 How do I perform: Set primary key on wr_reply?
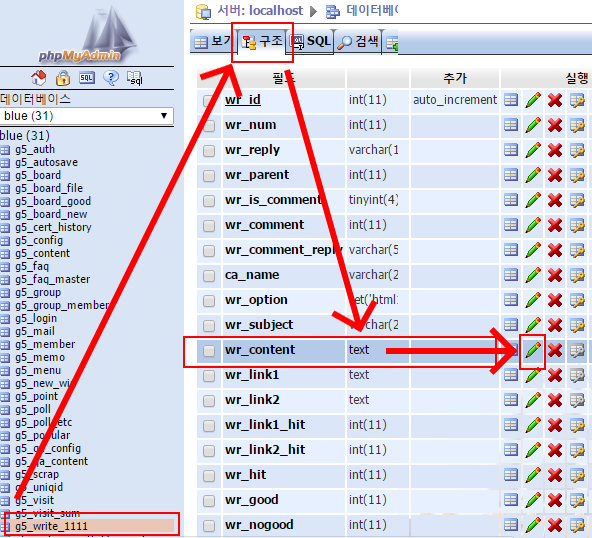point(577,151)
